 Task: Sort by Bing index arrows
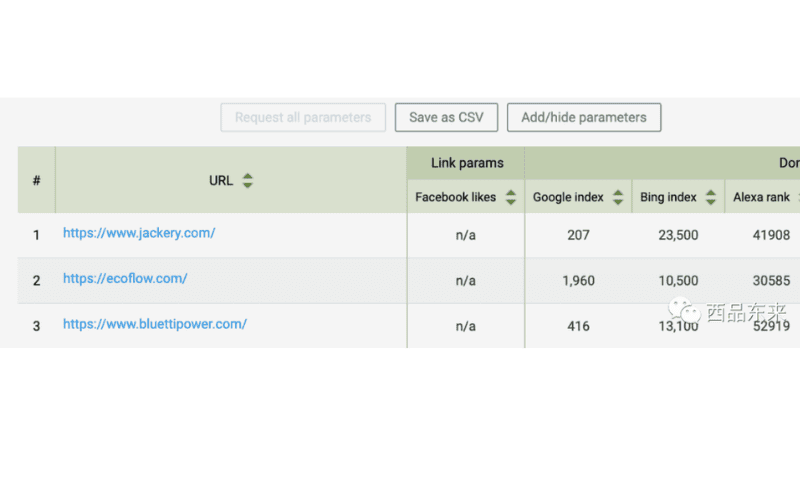[x=711, y=197]
